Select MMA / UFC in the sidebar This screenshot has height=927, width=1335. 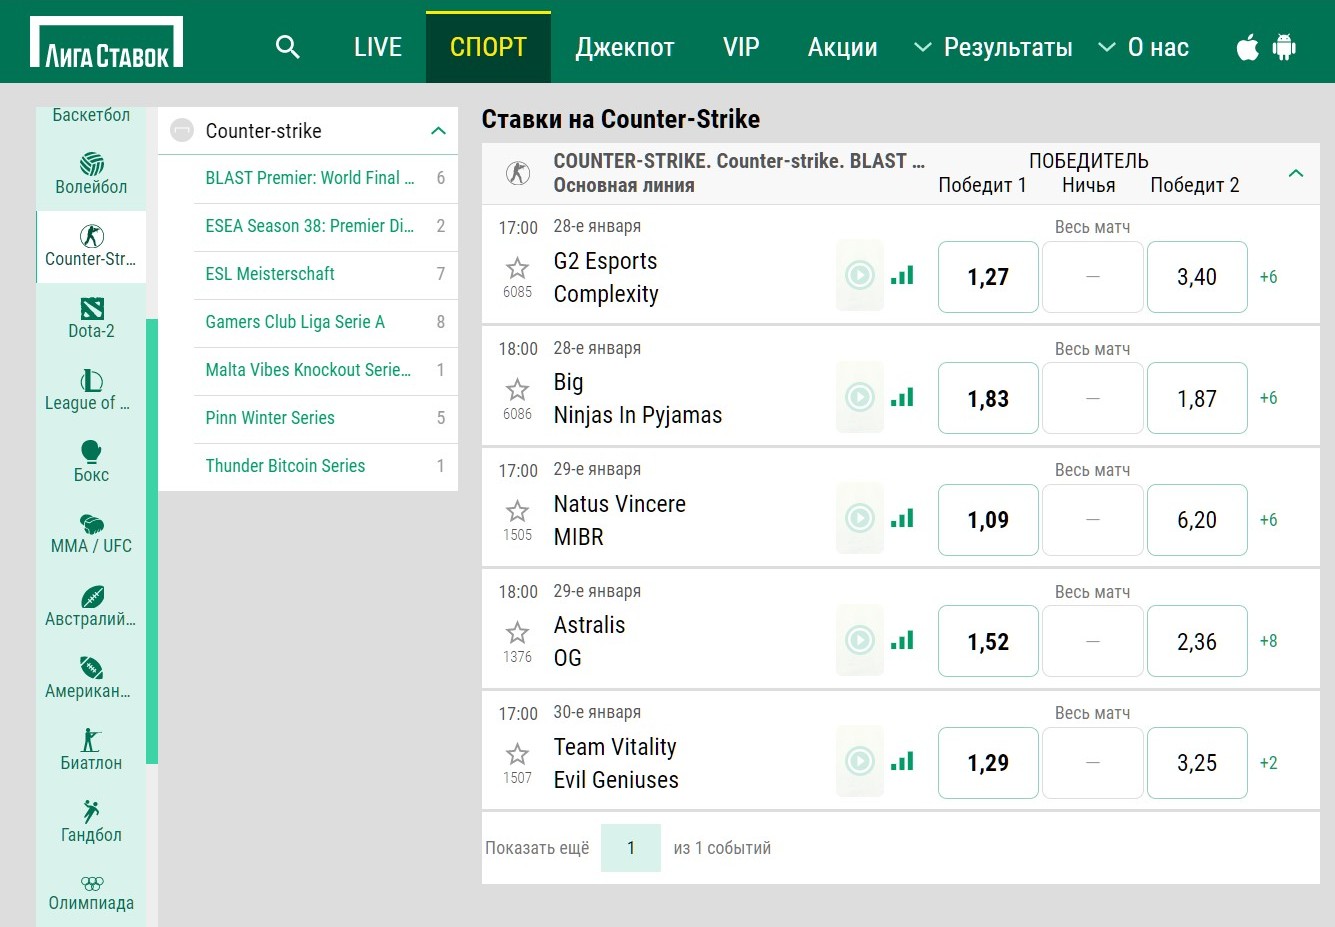click(91, 534)
